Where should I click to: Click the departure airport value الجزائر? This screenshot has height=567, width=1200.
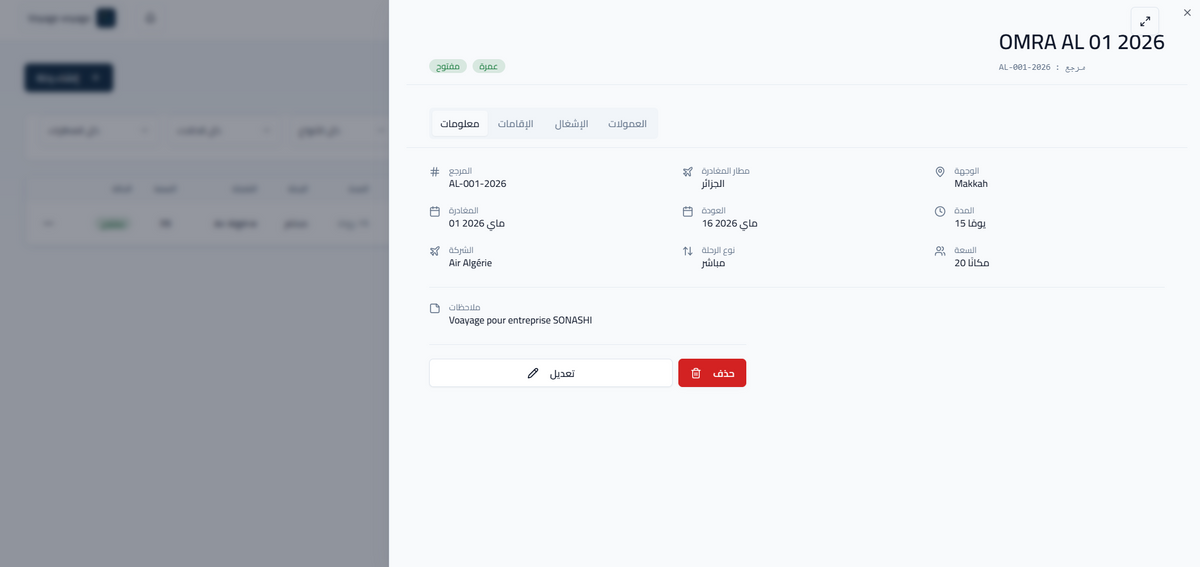(x=713, y=184)
